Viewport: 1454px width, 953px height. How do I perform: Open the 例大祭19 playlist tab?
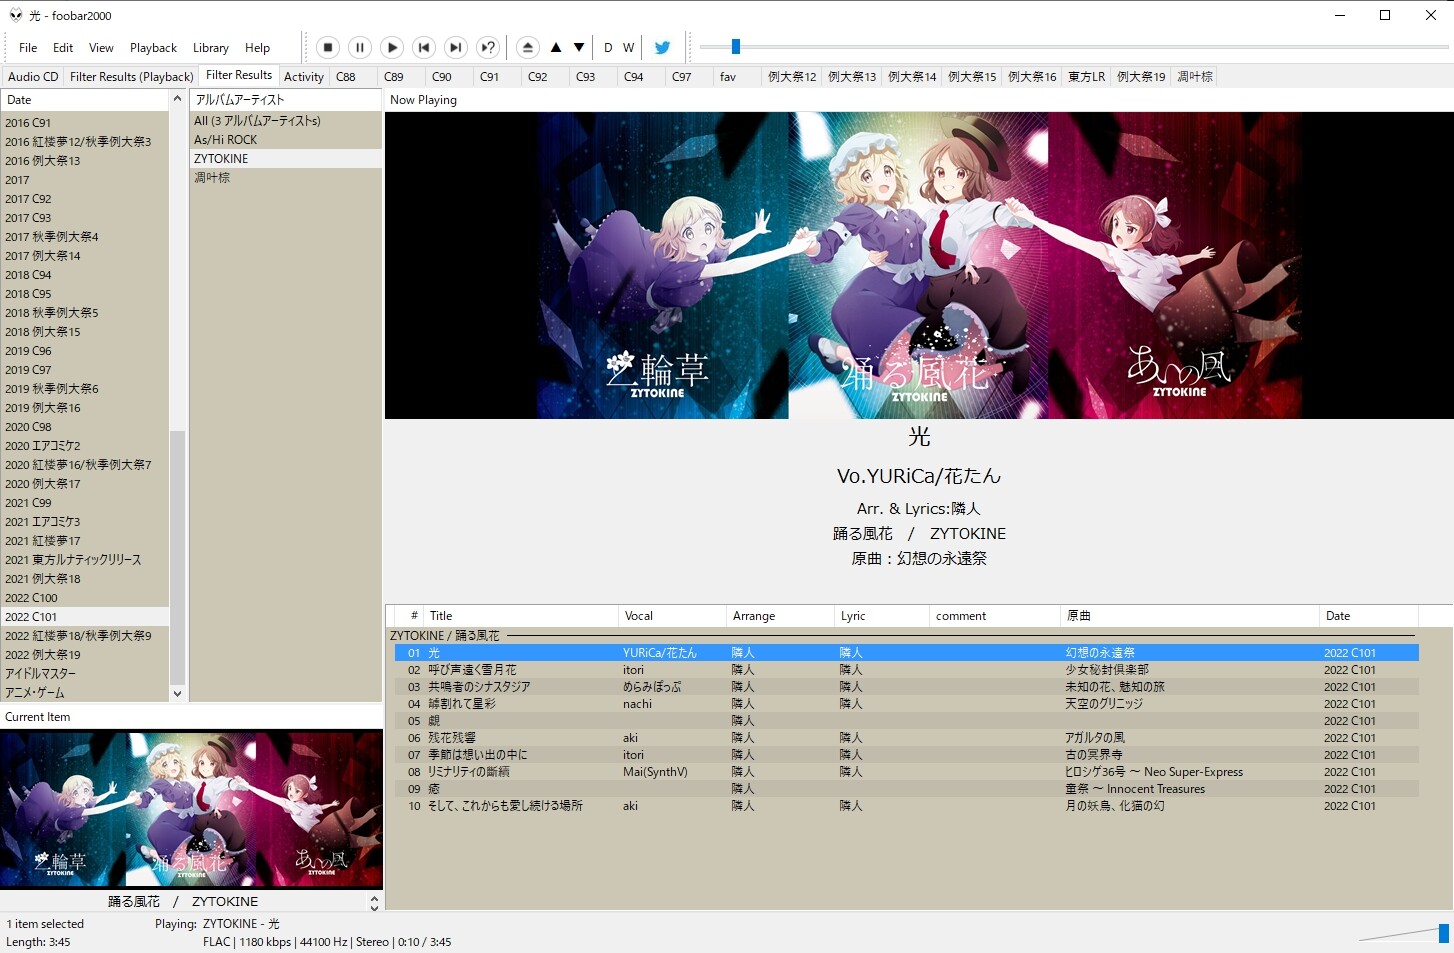point(1141,76)
